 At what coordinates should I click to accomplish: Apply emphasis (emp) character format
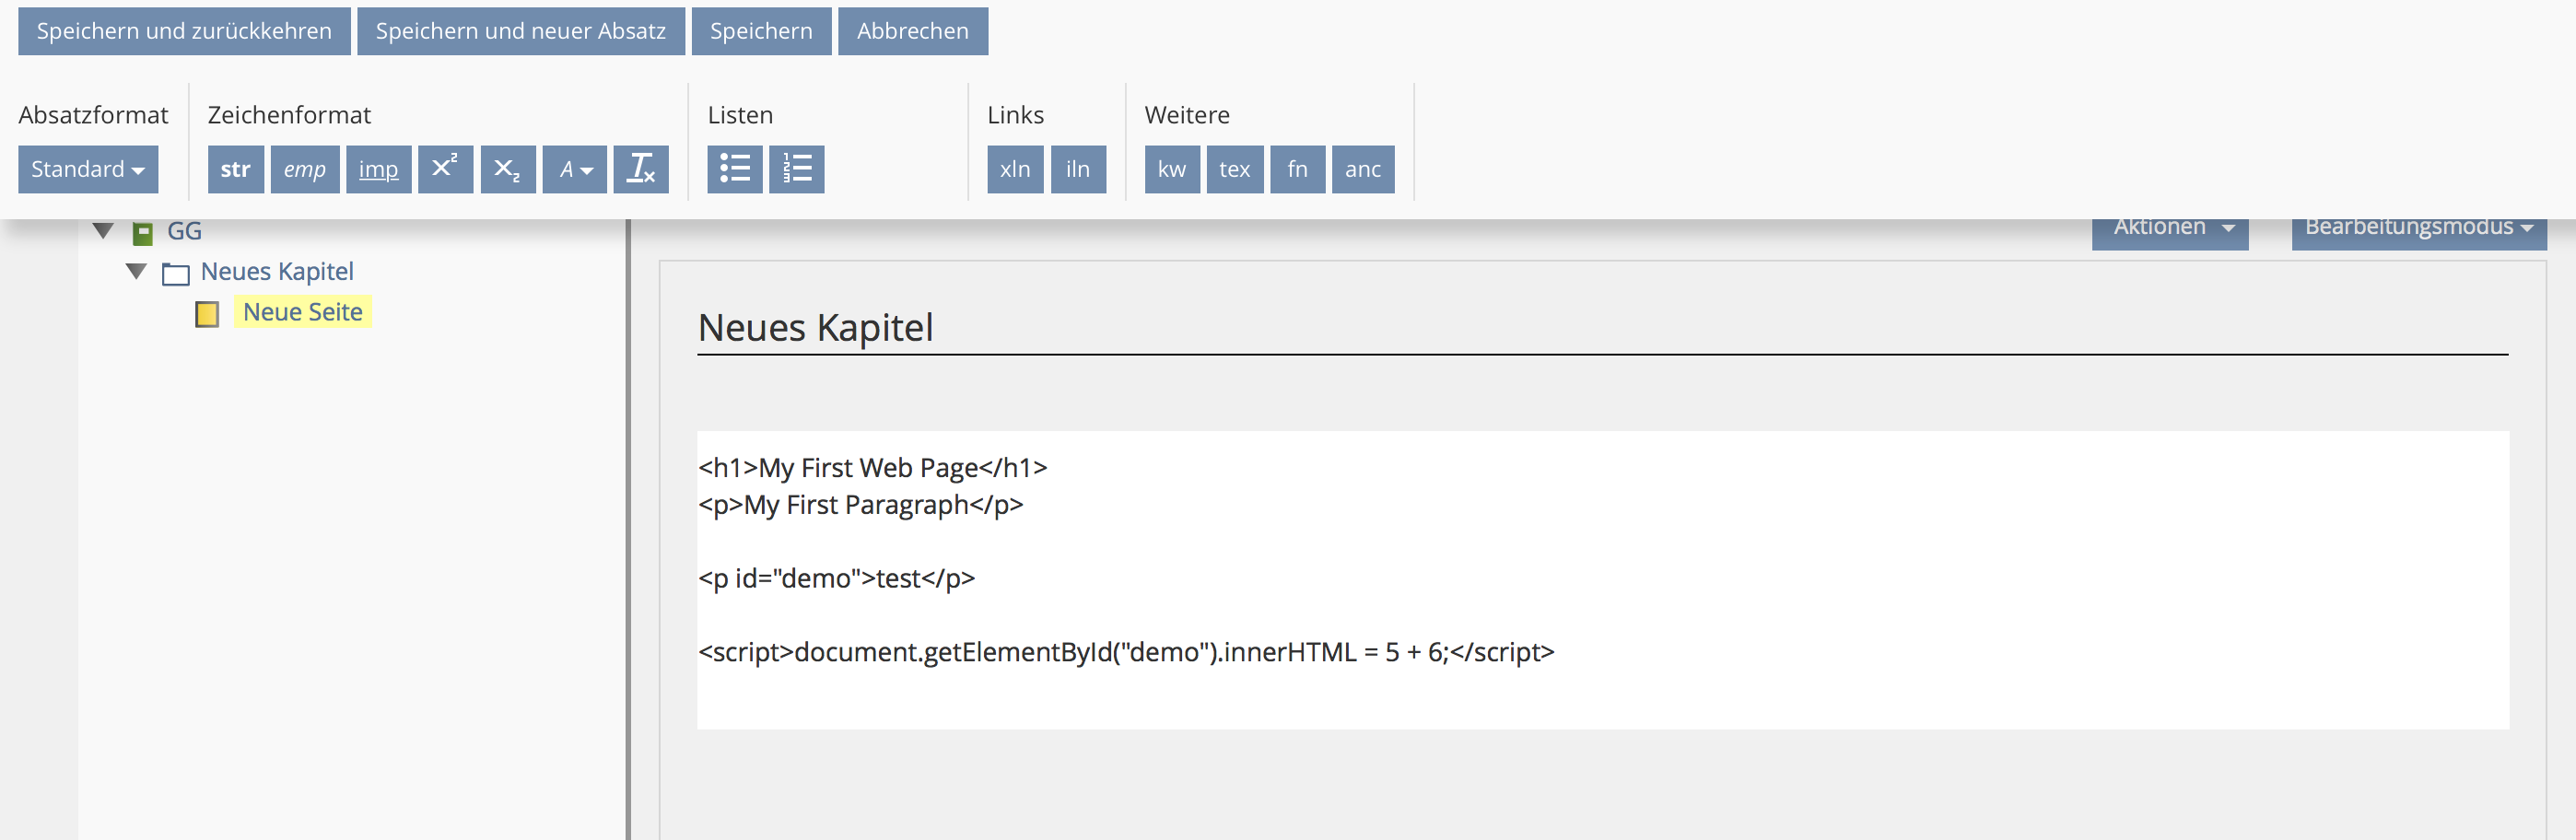tap(304, 169)
